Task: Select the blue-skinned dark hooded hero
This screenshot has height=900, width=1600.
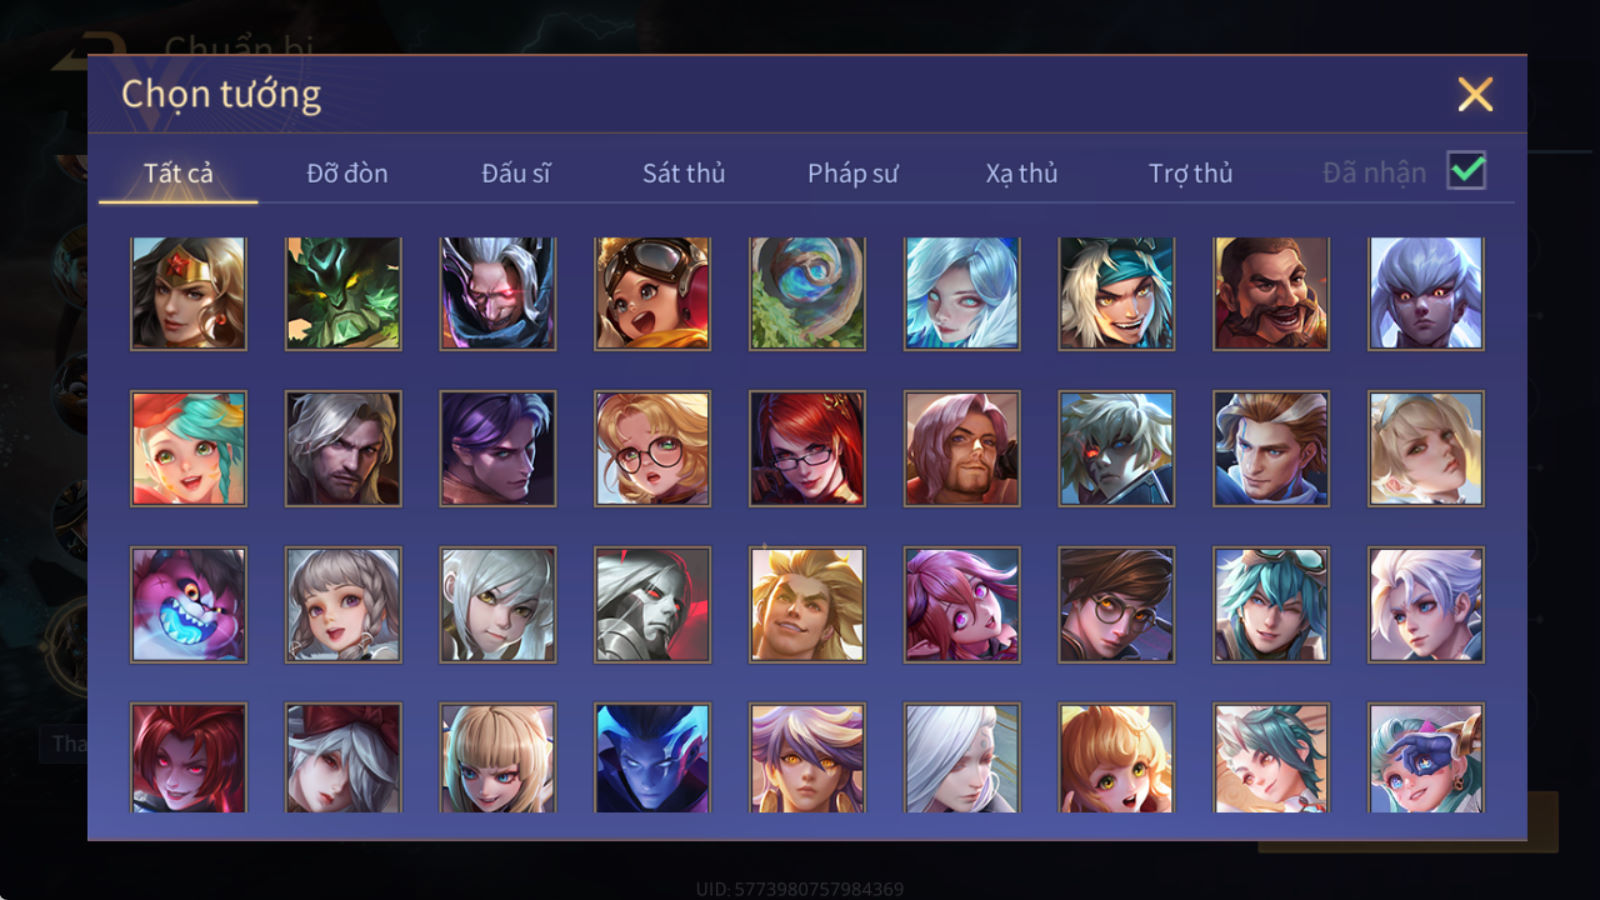Action: coord(652,757)
